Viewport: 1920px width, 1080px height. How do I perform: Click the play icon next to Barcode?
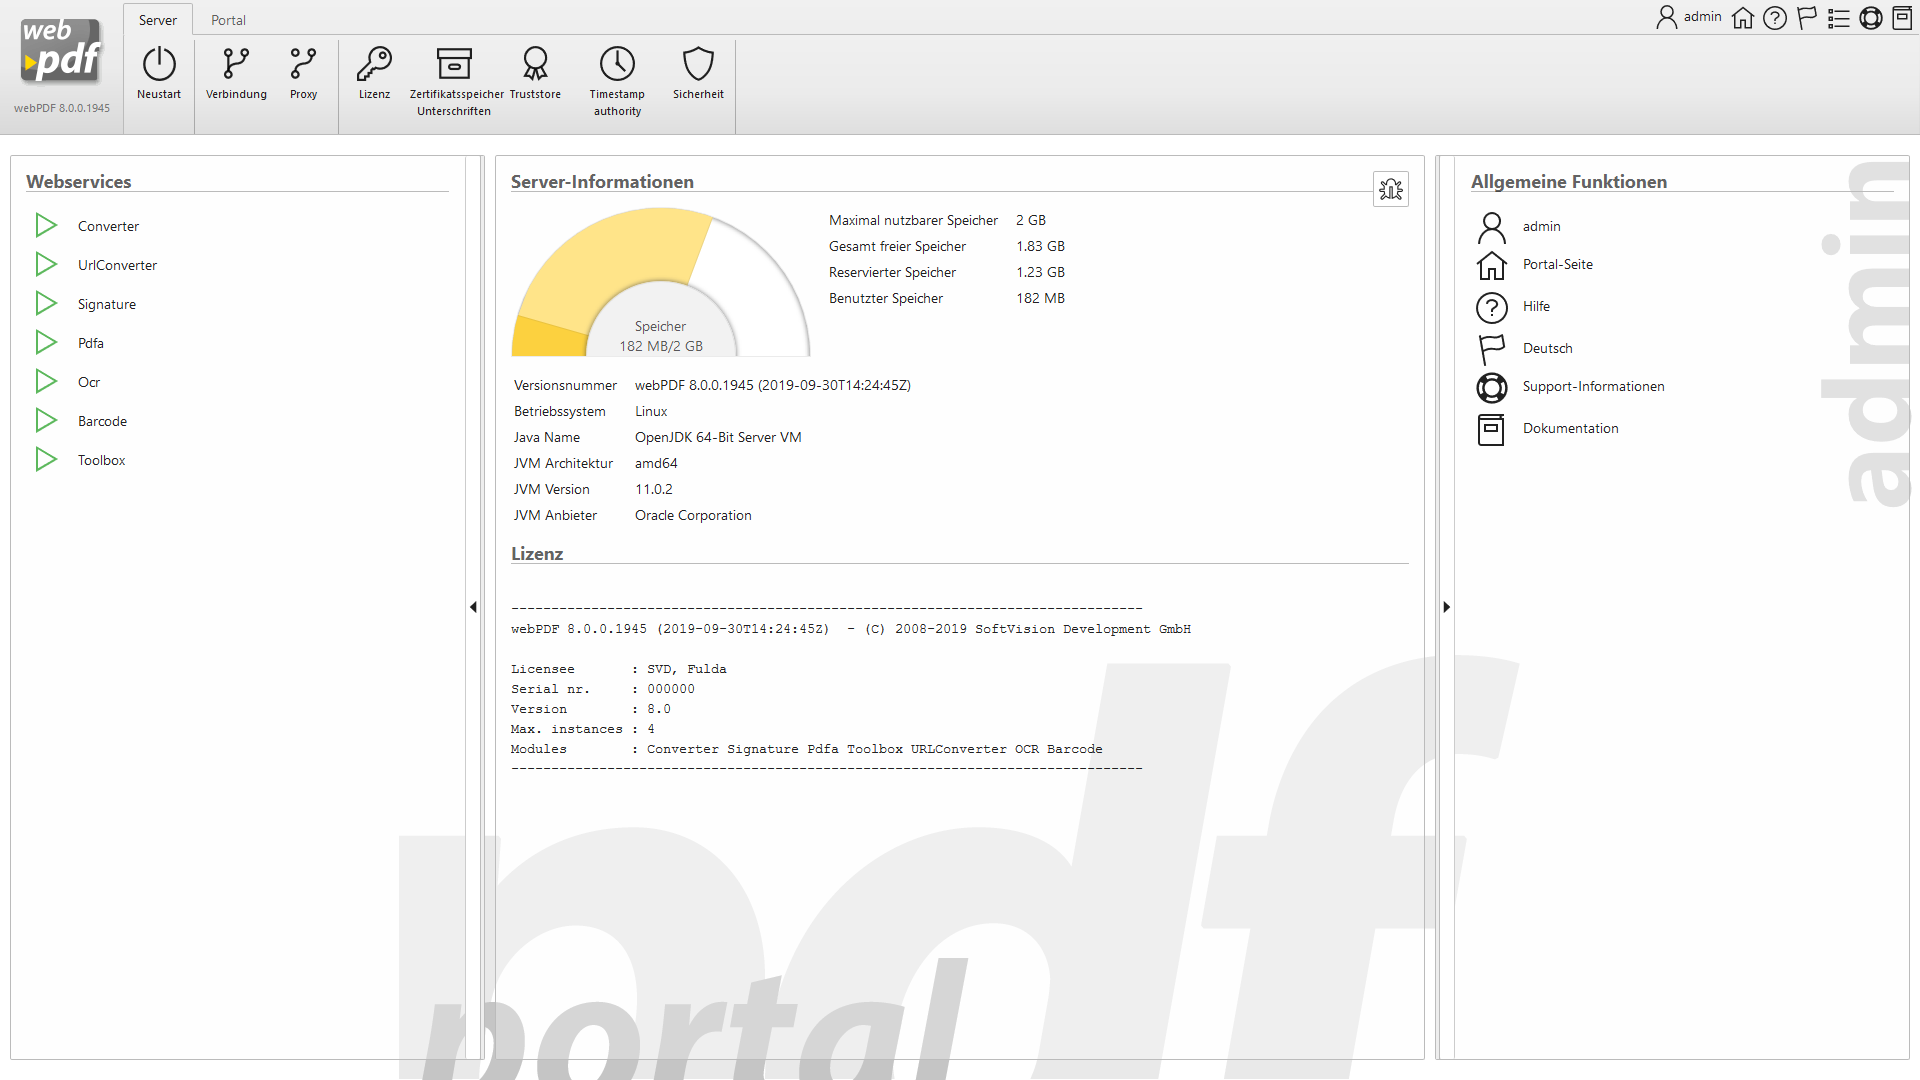coord(46,421)
